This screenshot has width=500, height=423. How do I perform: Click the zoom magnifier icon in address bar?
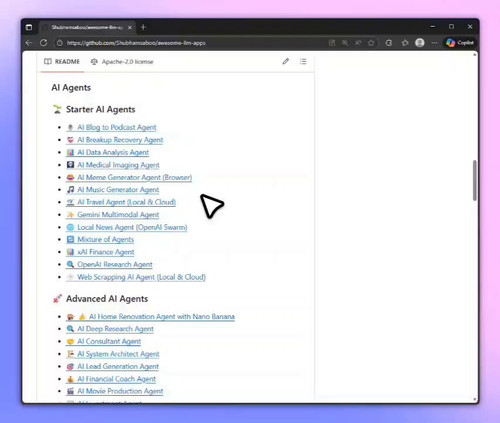(x=345, y=43)
